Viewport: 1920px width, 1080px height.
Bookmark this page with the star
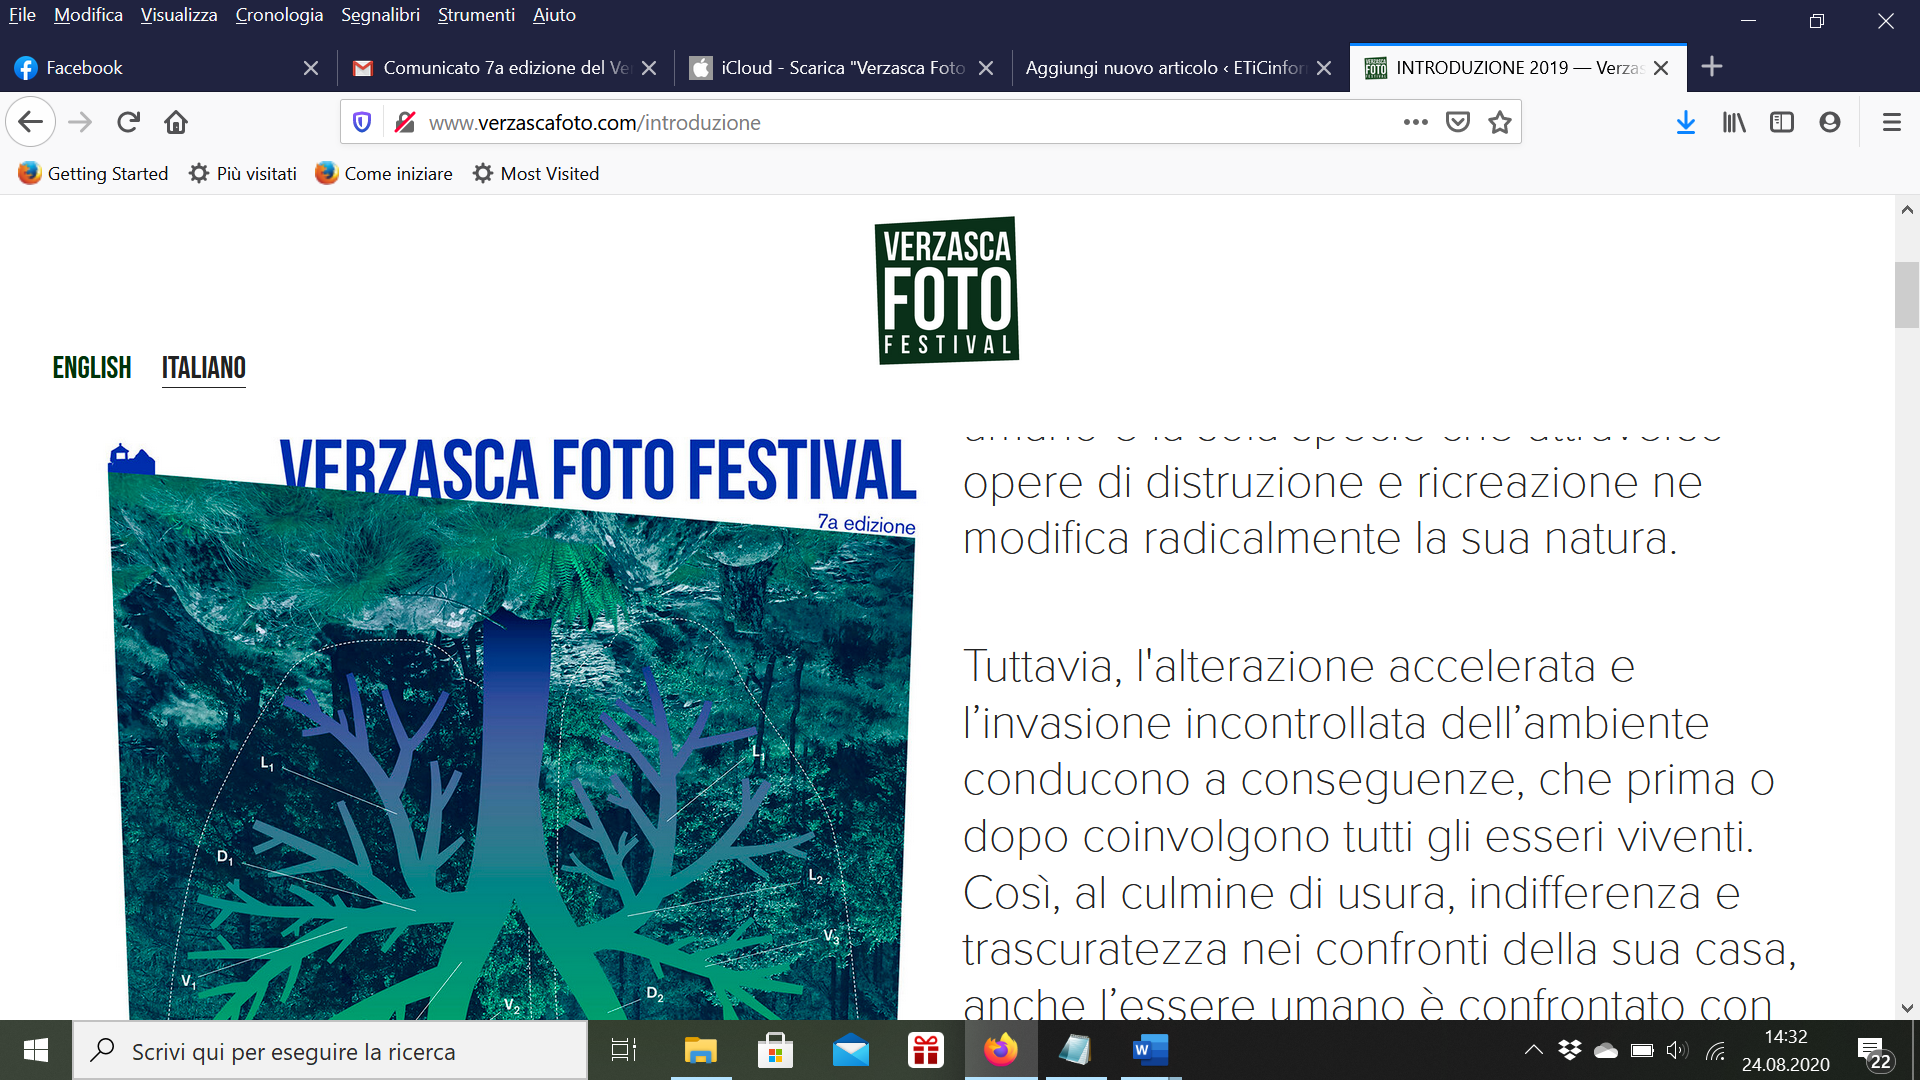1500,122
